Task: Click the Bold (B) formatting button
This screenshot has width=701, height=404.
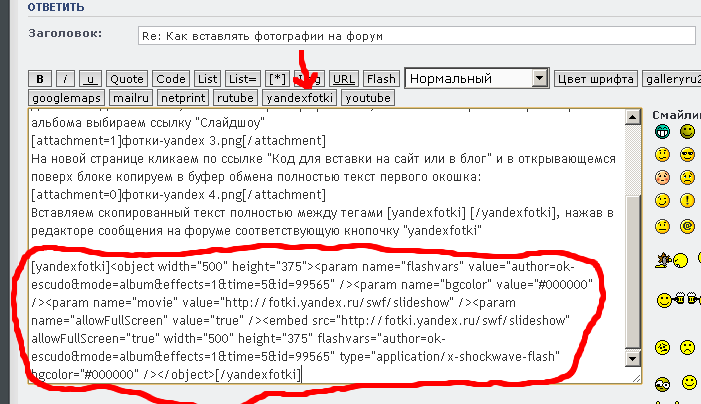Action: (x=39, y=78)
